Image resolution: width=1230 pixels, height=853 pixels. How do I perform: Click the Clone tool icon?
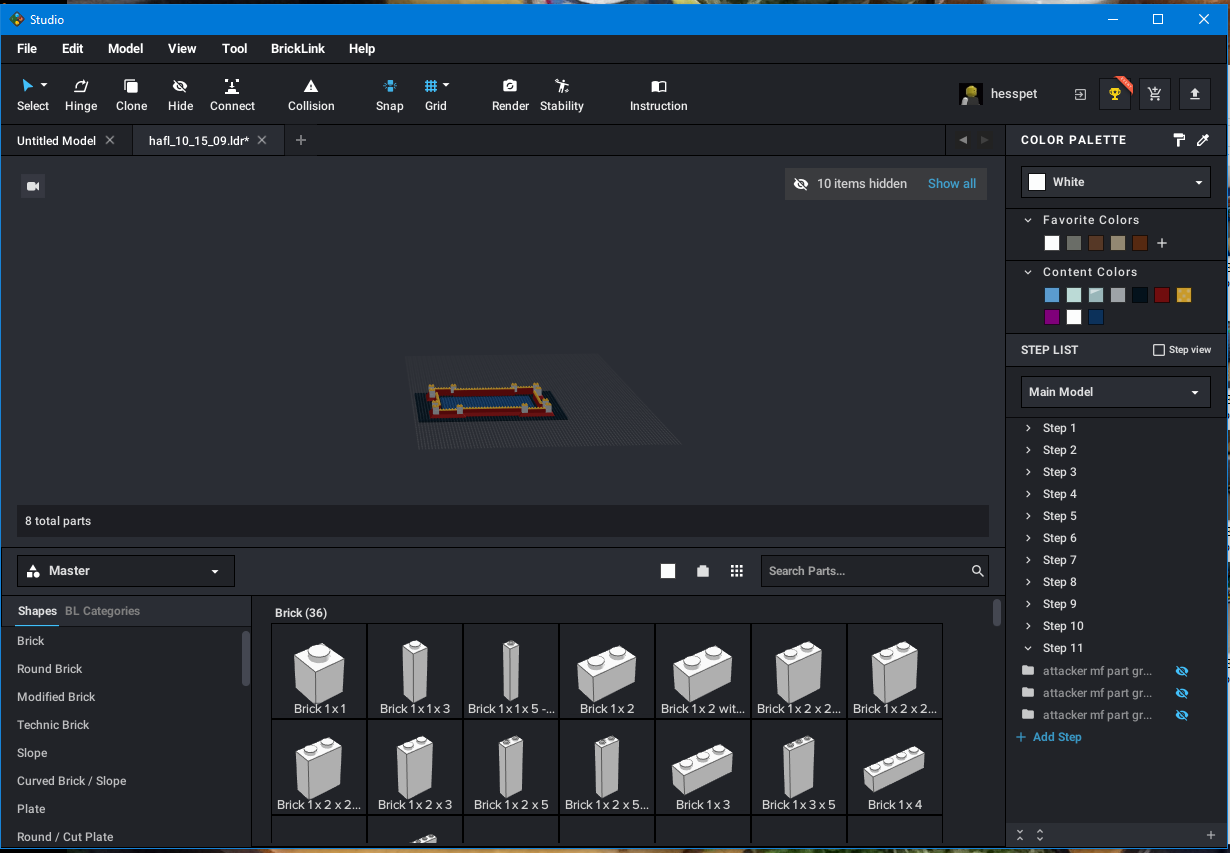131,87
